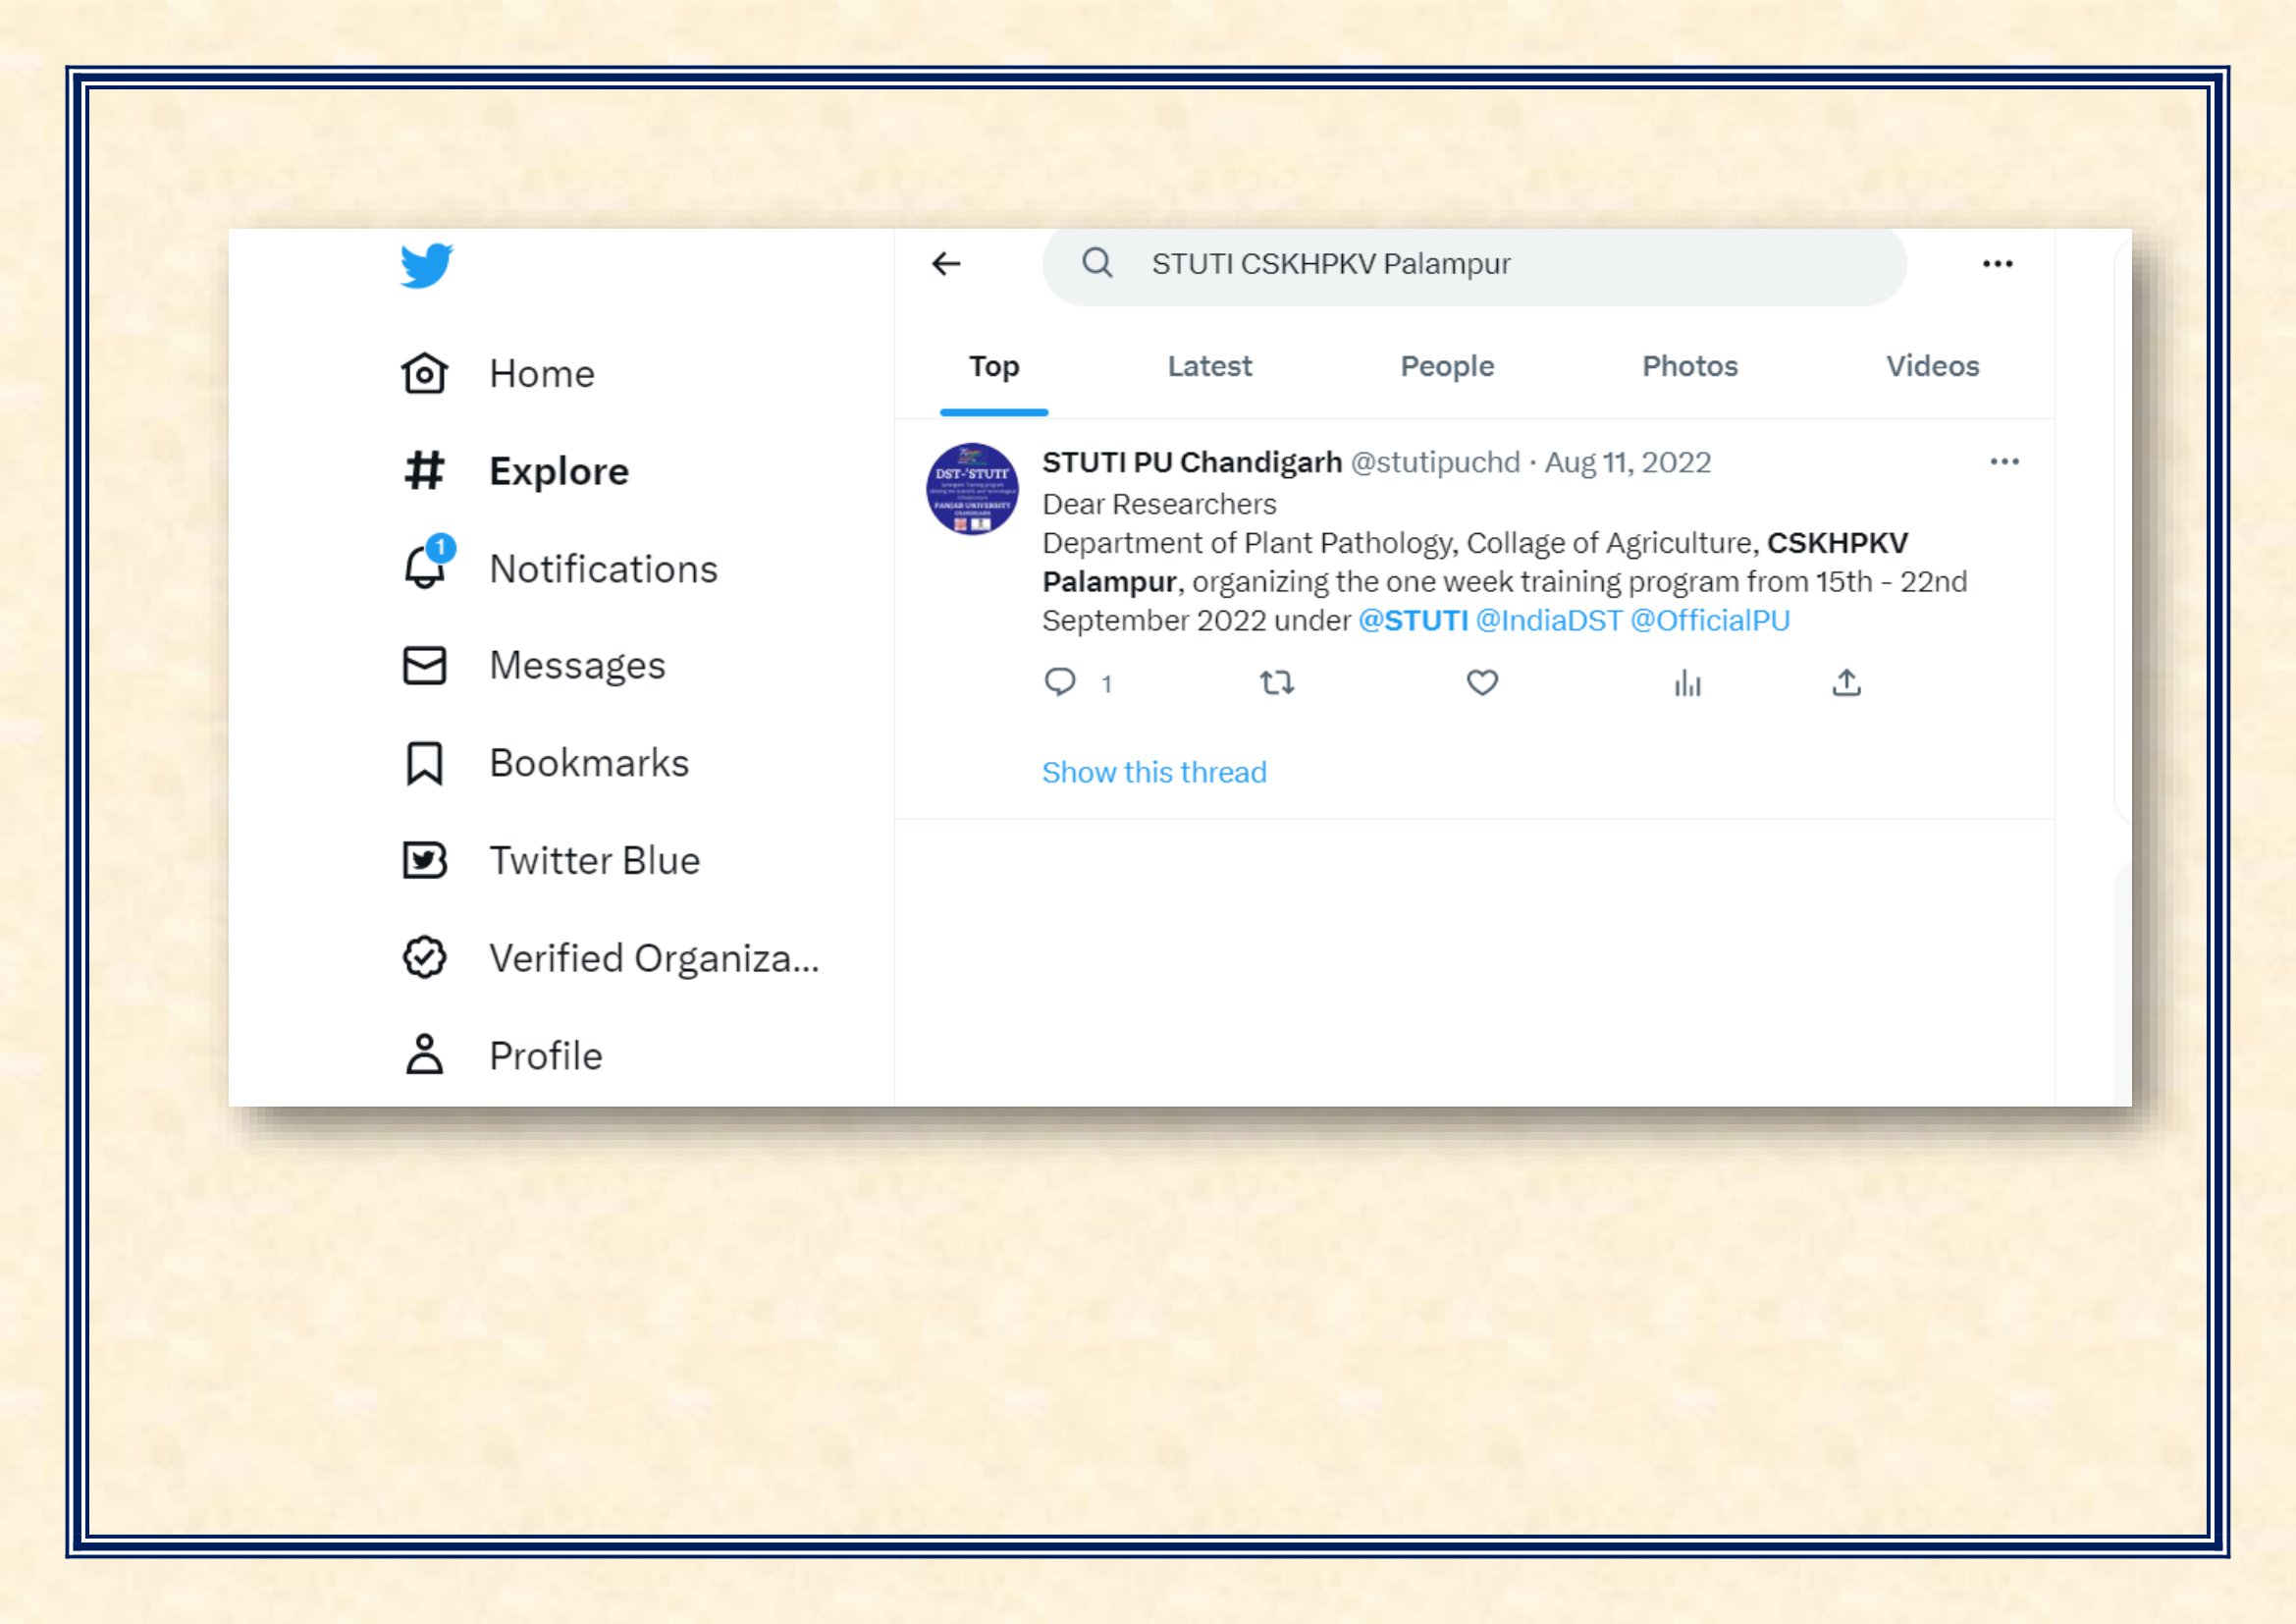Viewport: 2296px width, 1624px height.
Task: Open the Notifications bell icon
Action: pyautogui.click(x=426, y=565)
